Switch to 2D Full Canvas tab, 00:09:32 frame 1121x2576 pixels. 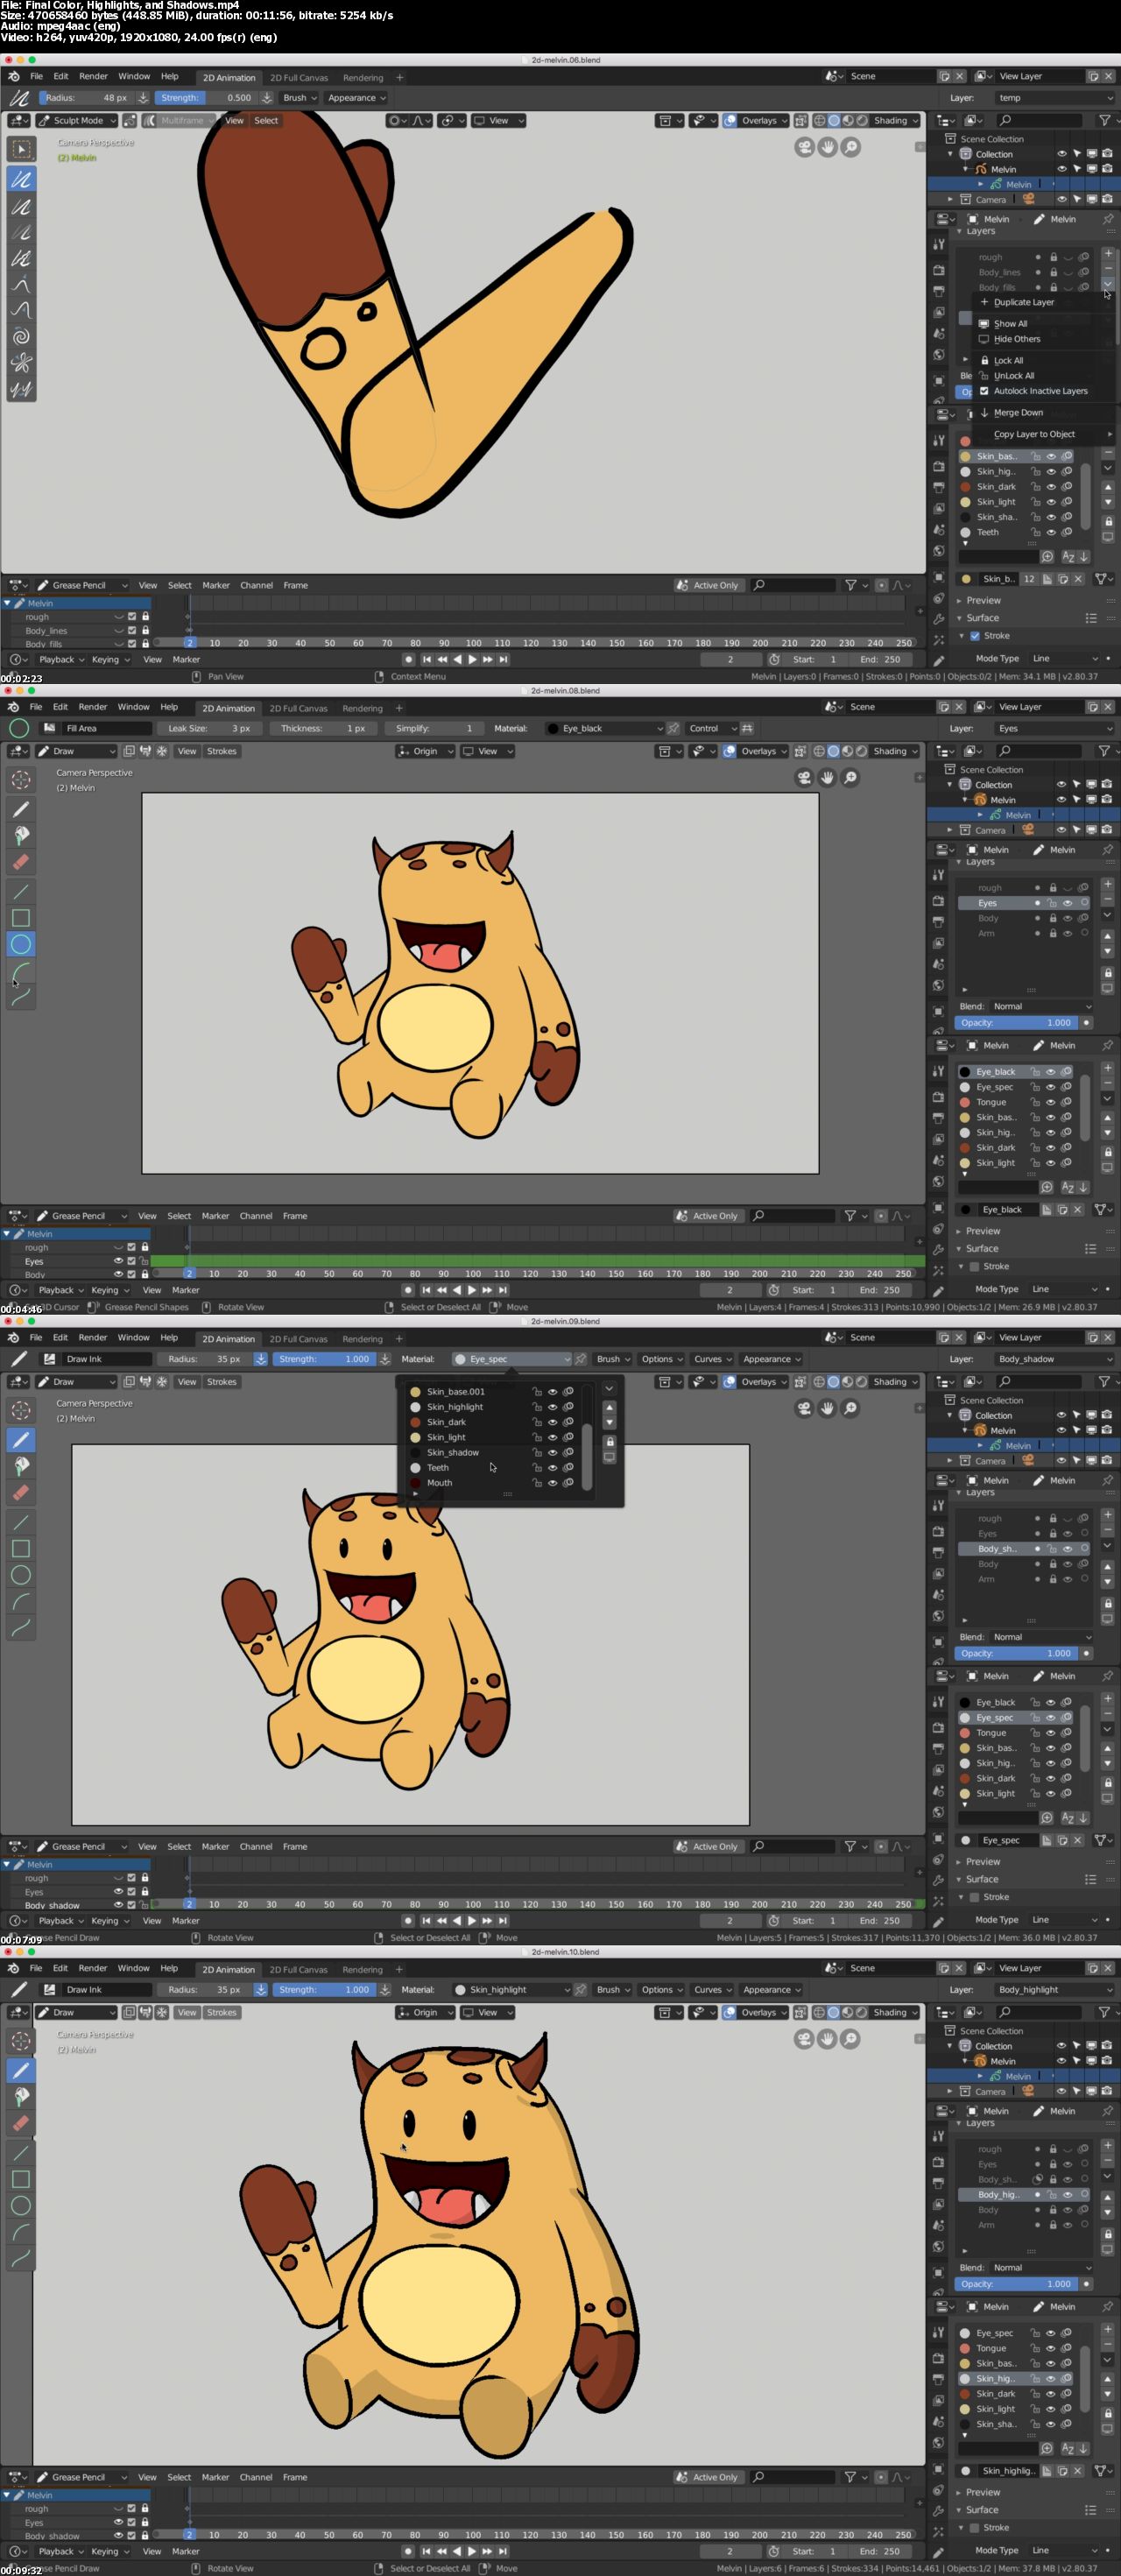click(298, 1970)
